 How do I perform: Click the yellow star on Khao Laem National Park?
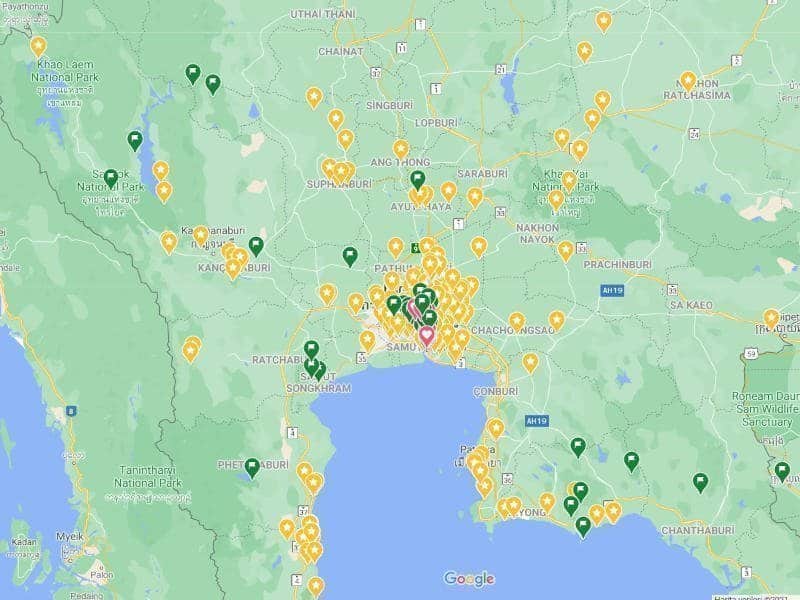pyautogui.click(x=38, y=45)
